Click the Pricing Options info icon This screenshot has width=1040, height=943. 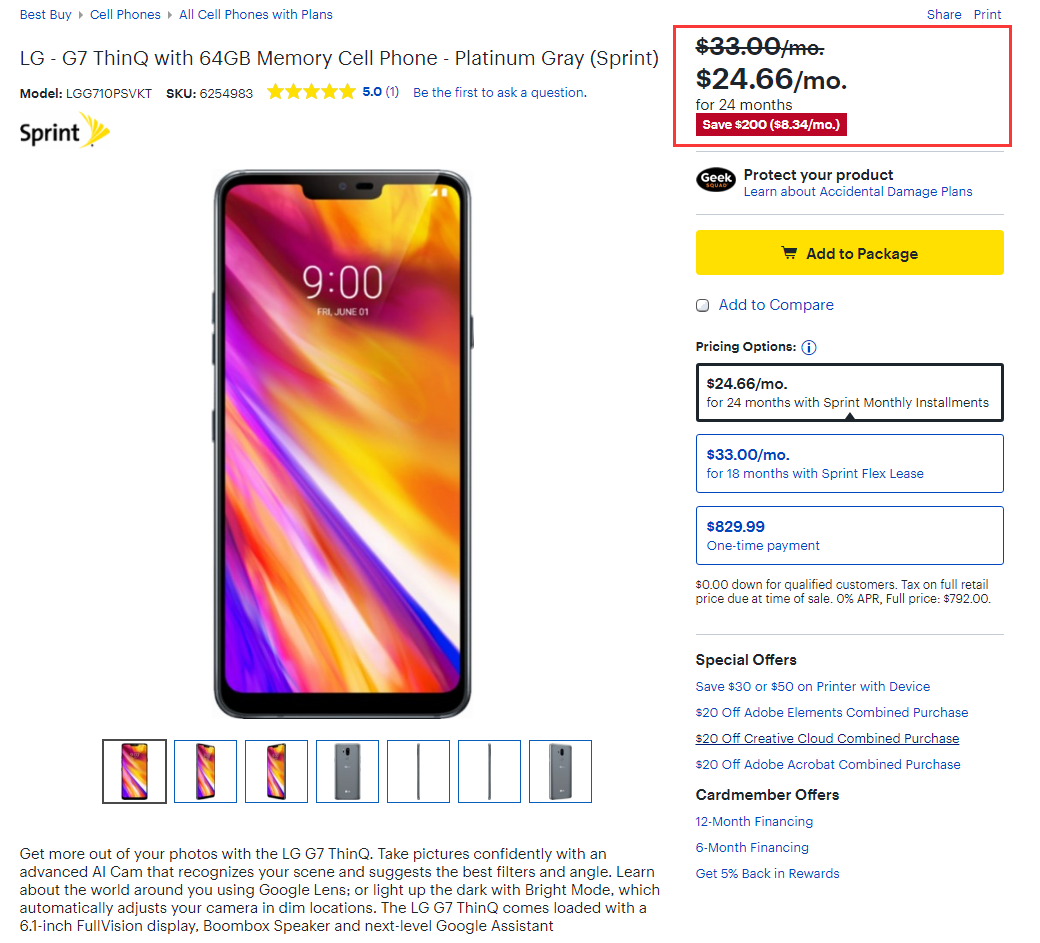(809, 348)
